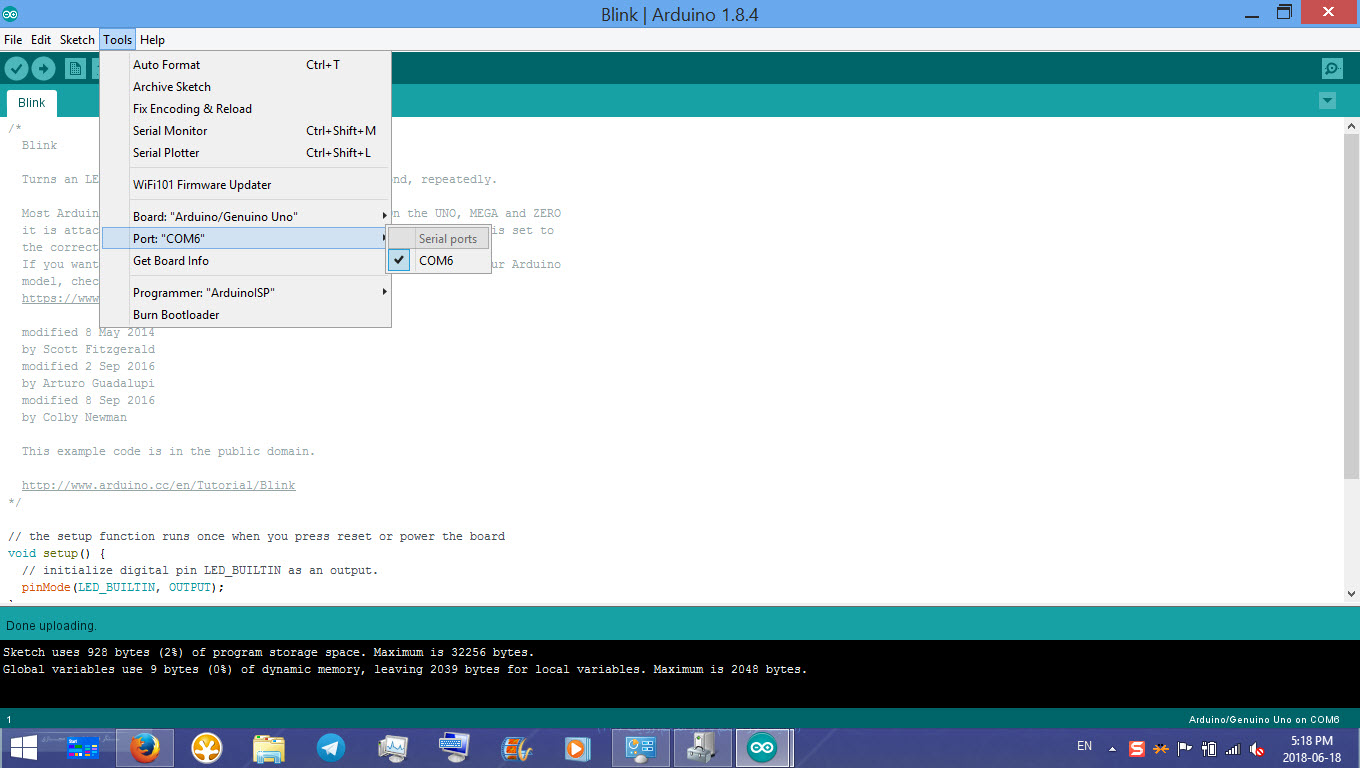Open Serial Plotter from menu
The height and width of the screenshot is (768, 1360).
pos(245,153)
